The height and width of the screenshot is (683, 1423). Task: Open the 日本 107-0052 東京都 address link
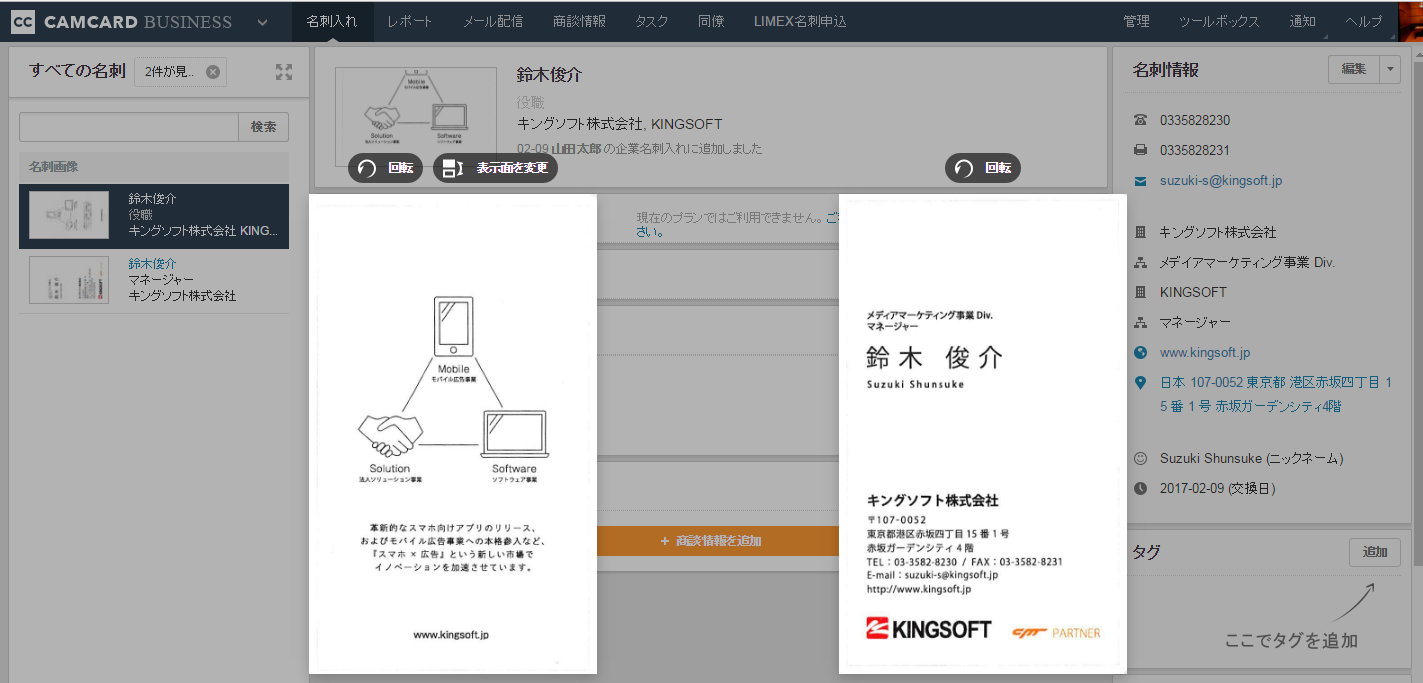[x=1276, y=395]
